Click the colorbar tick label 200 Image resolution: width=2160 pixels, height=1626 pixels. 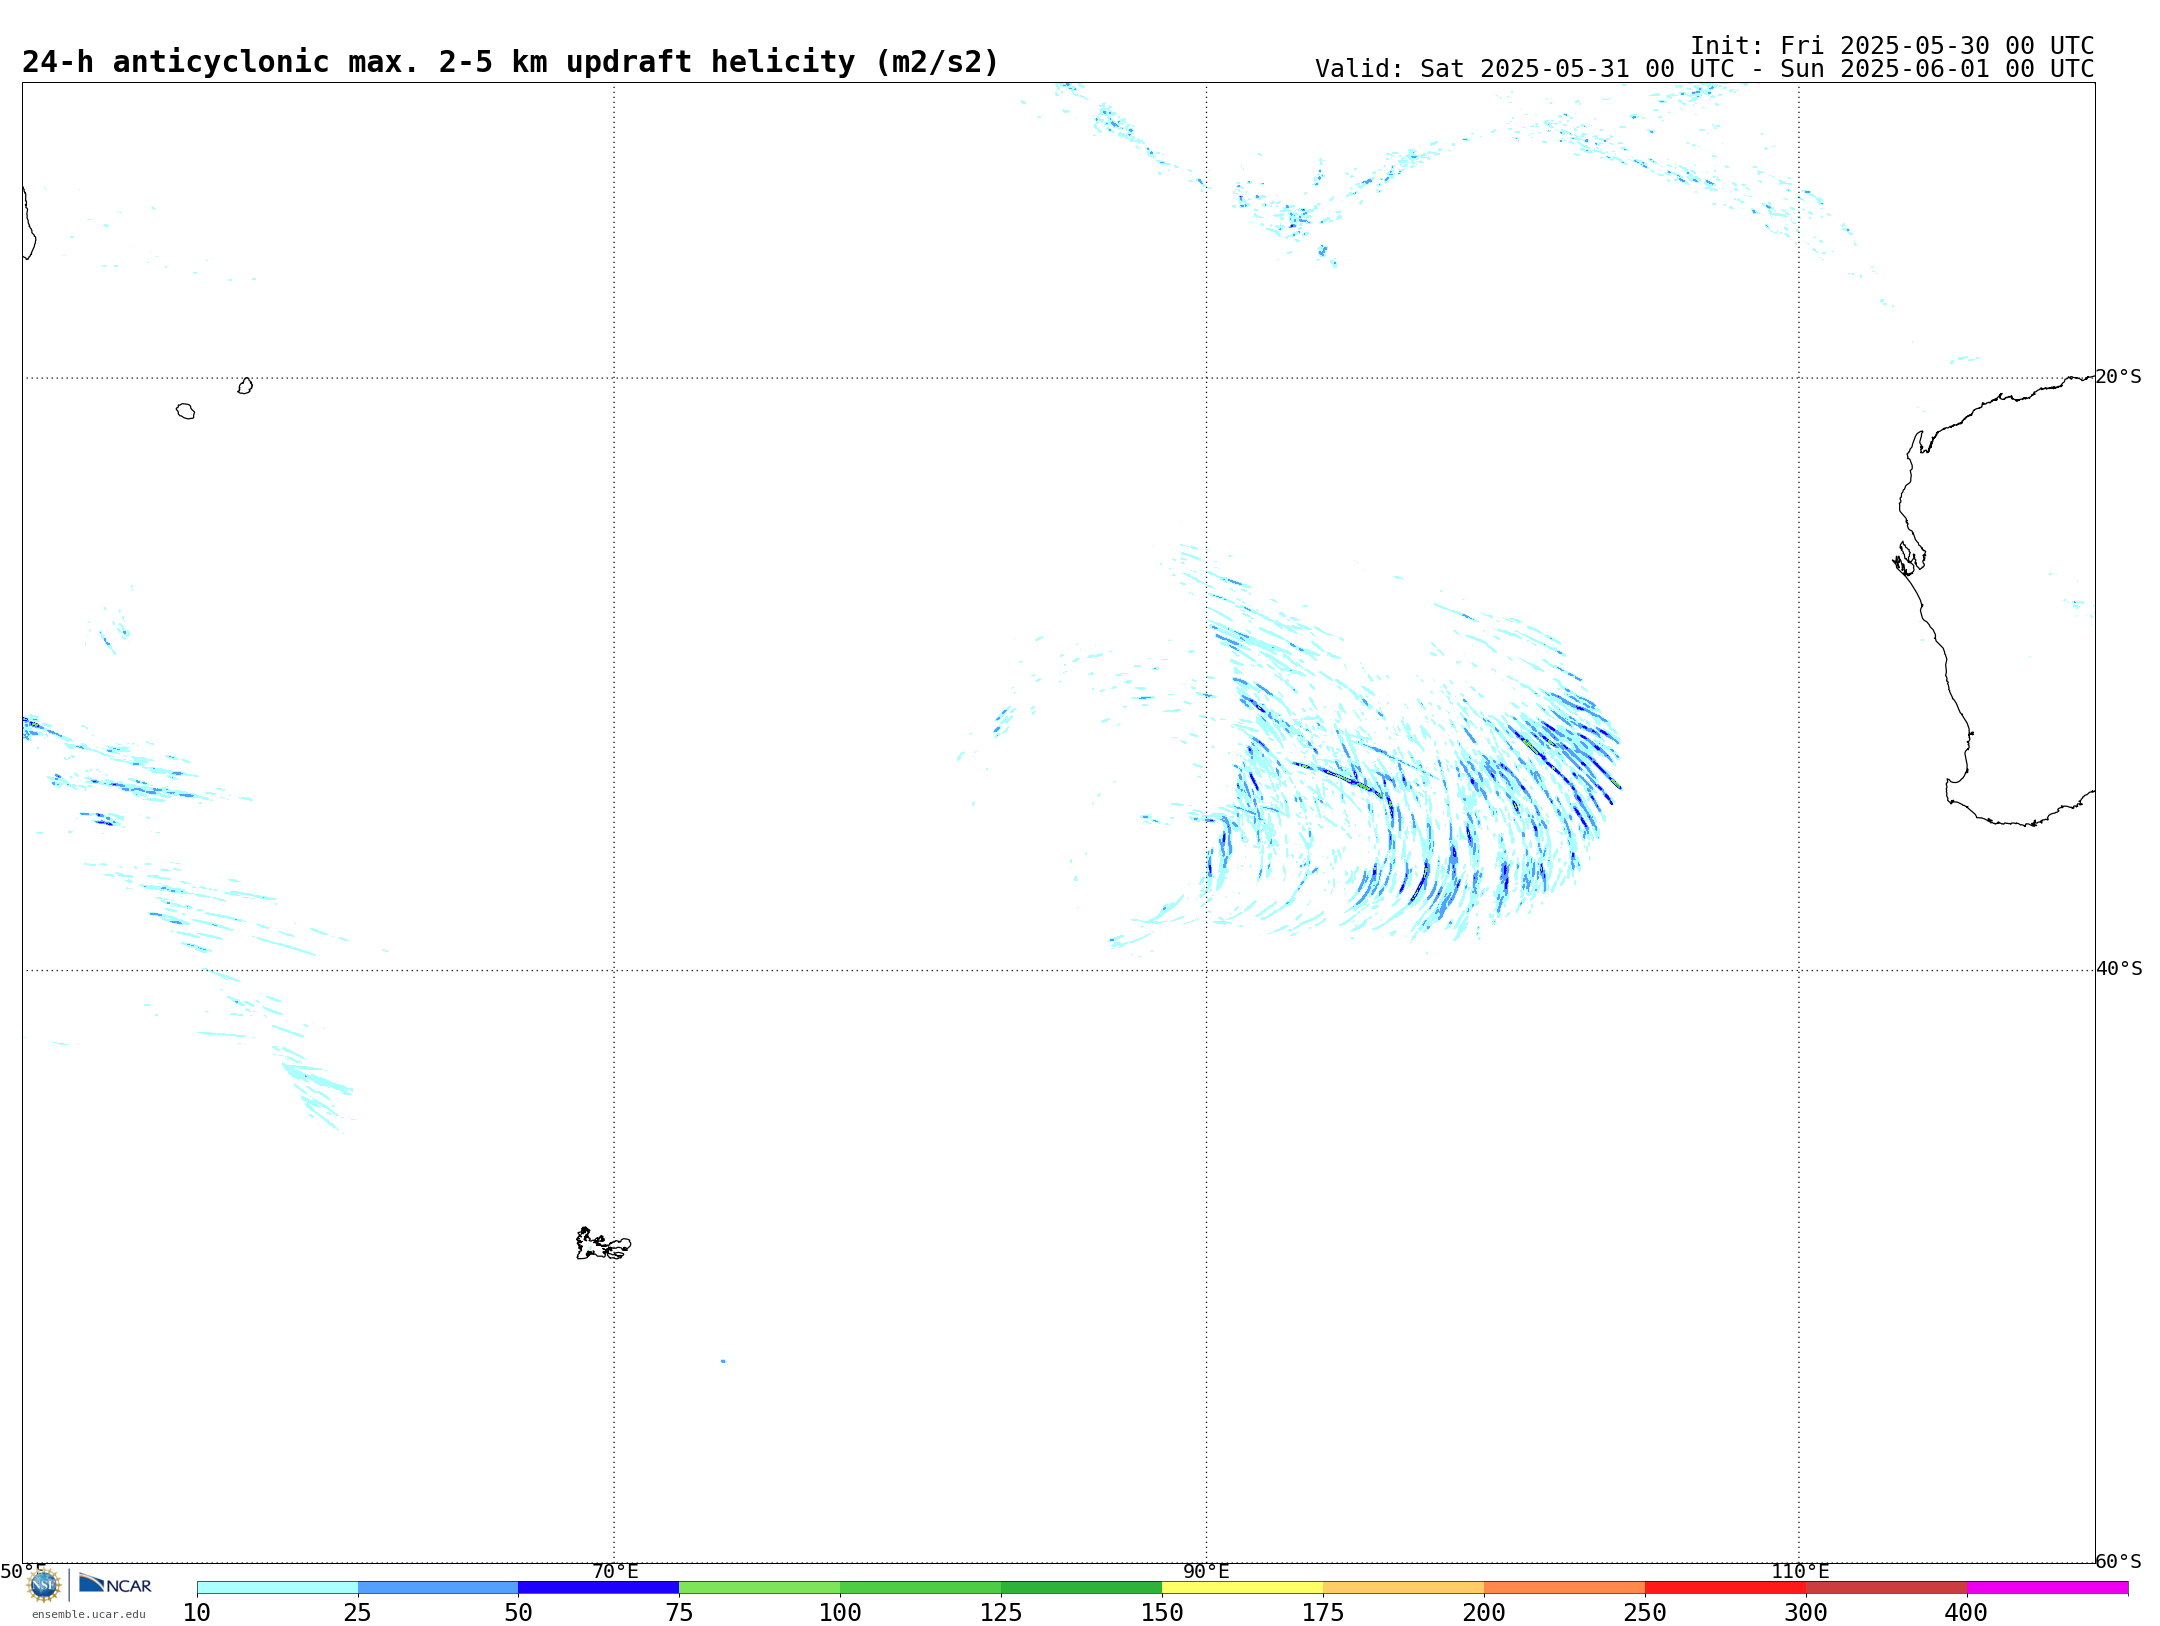[x=1484, y=1613]
